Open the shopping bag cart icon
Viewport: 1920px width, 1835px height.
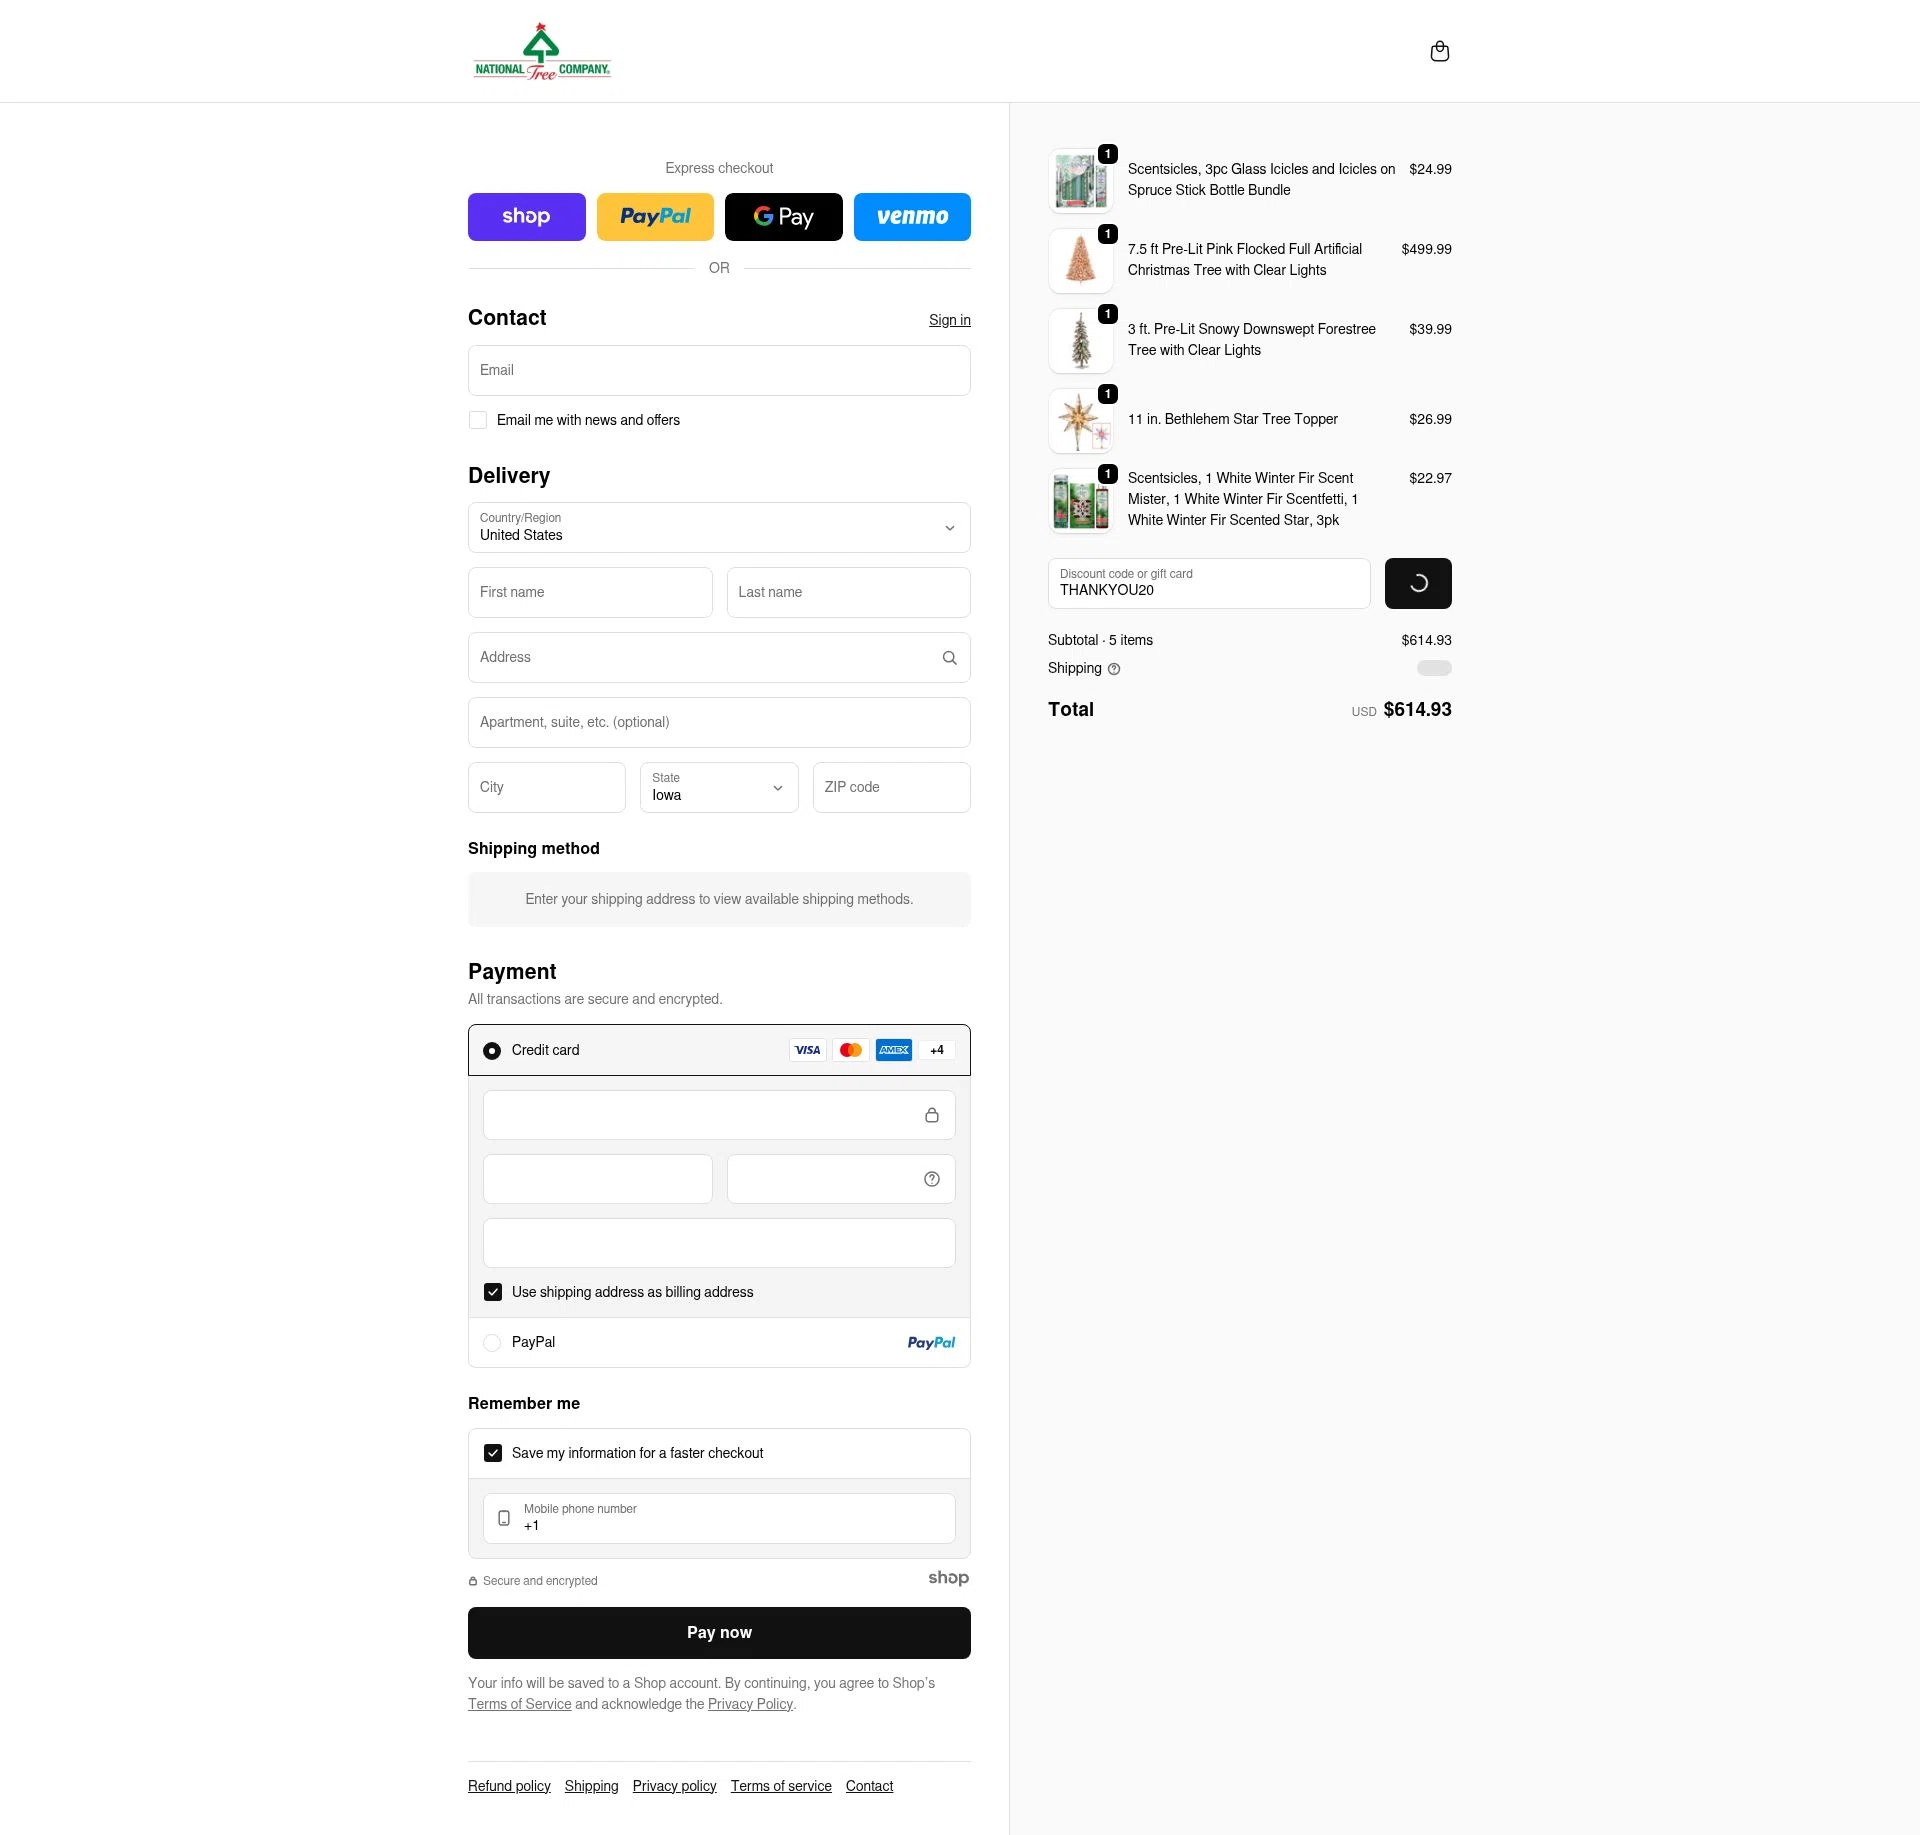(1439, 52)
